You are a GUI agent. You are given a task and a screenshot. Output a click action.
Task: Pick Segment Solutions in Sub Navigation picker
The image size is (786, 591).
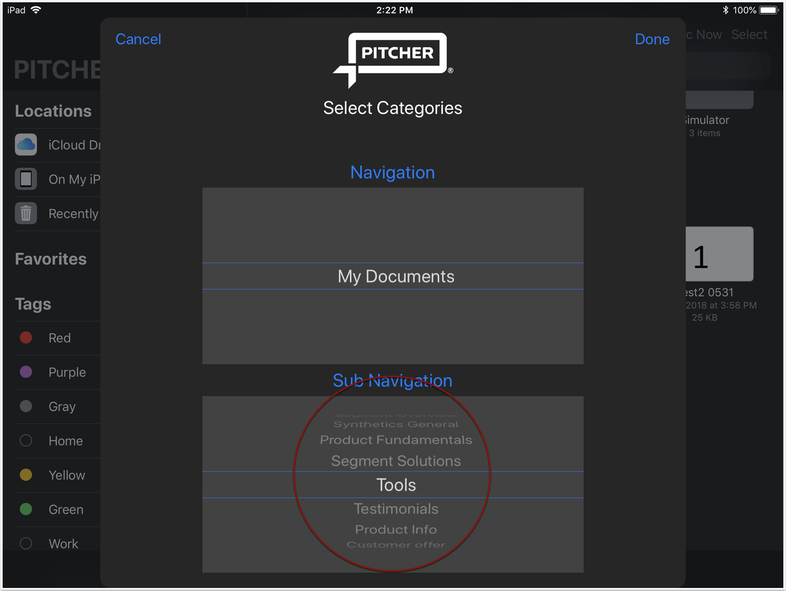coord(395,461)
